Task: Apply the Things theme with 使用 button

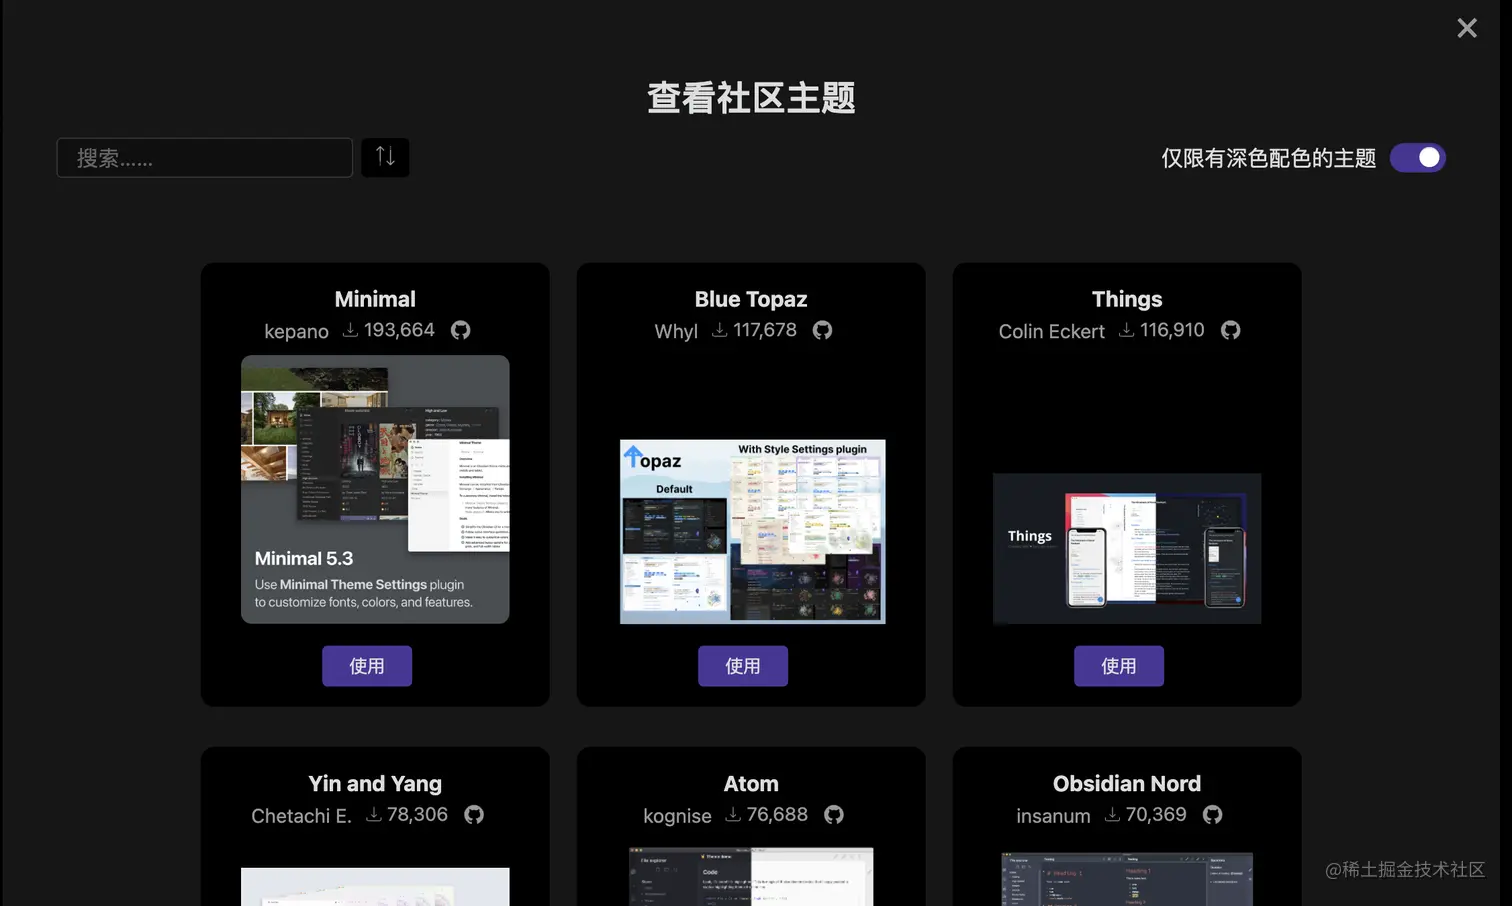Action: point(1119,666)
